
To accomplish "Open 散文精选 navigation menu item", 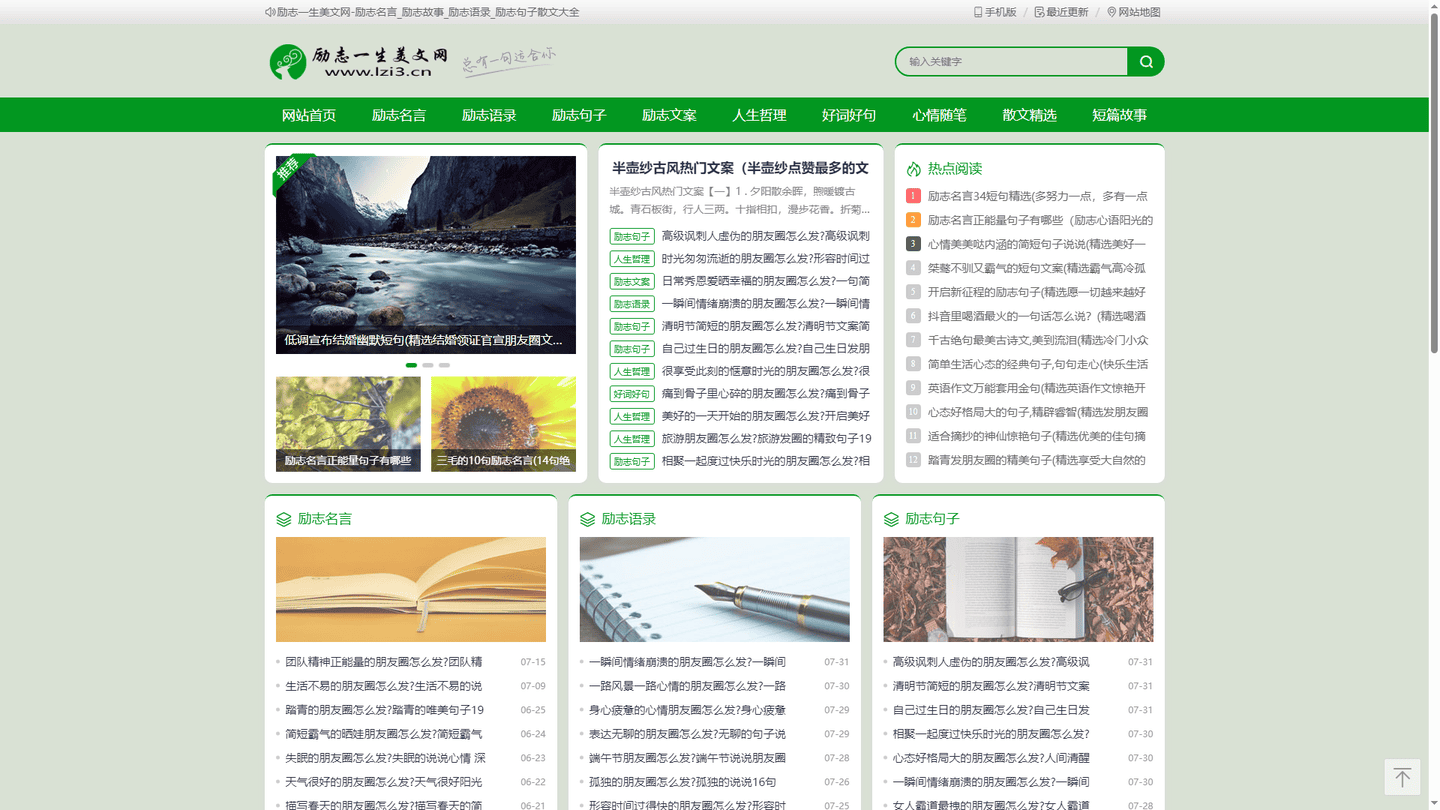I will click(x=1029, y=115).
